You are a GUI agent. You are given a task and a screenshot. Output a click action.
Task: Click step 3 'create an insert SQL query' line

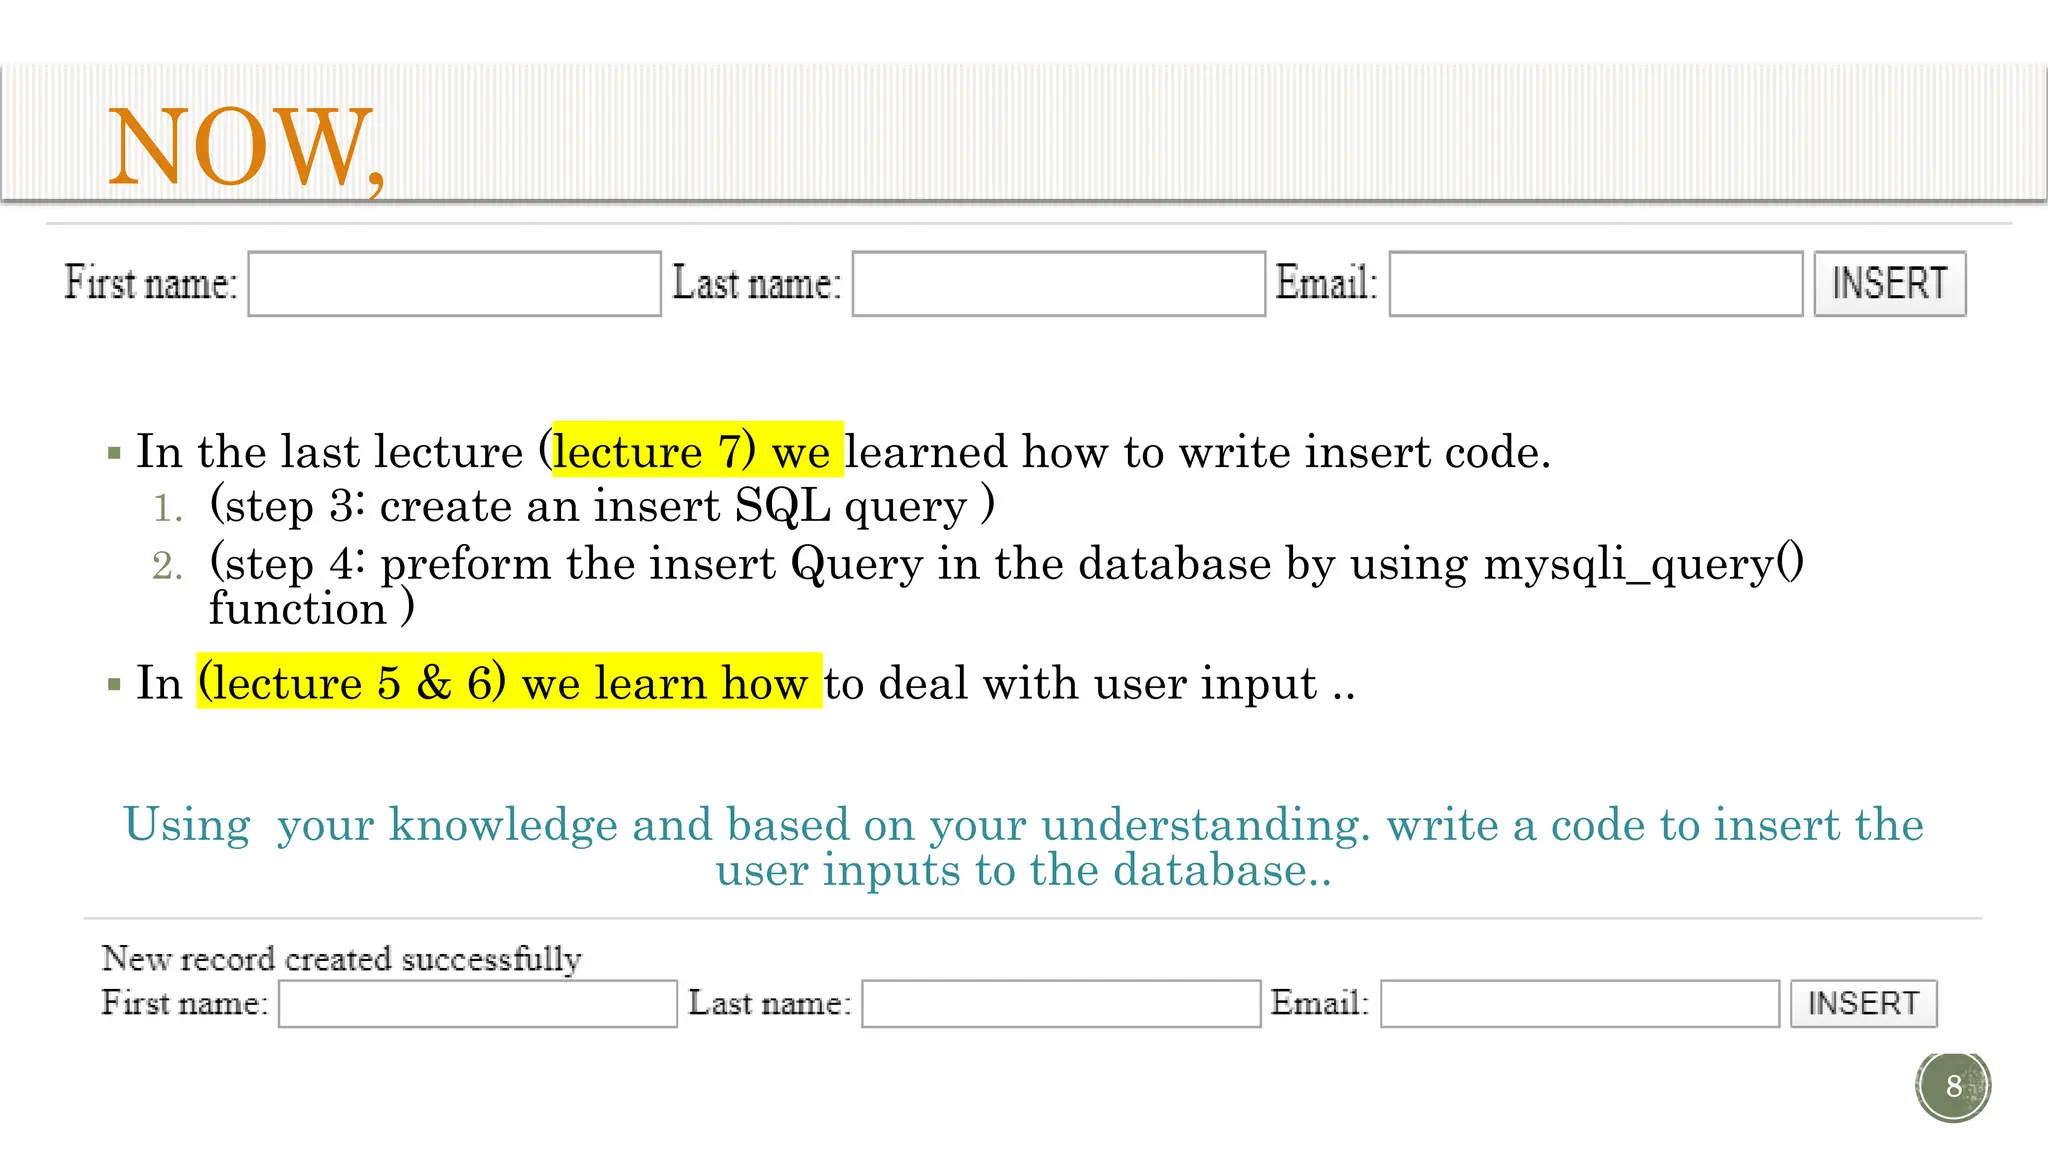click(x=602, y=505)
